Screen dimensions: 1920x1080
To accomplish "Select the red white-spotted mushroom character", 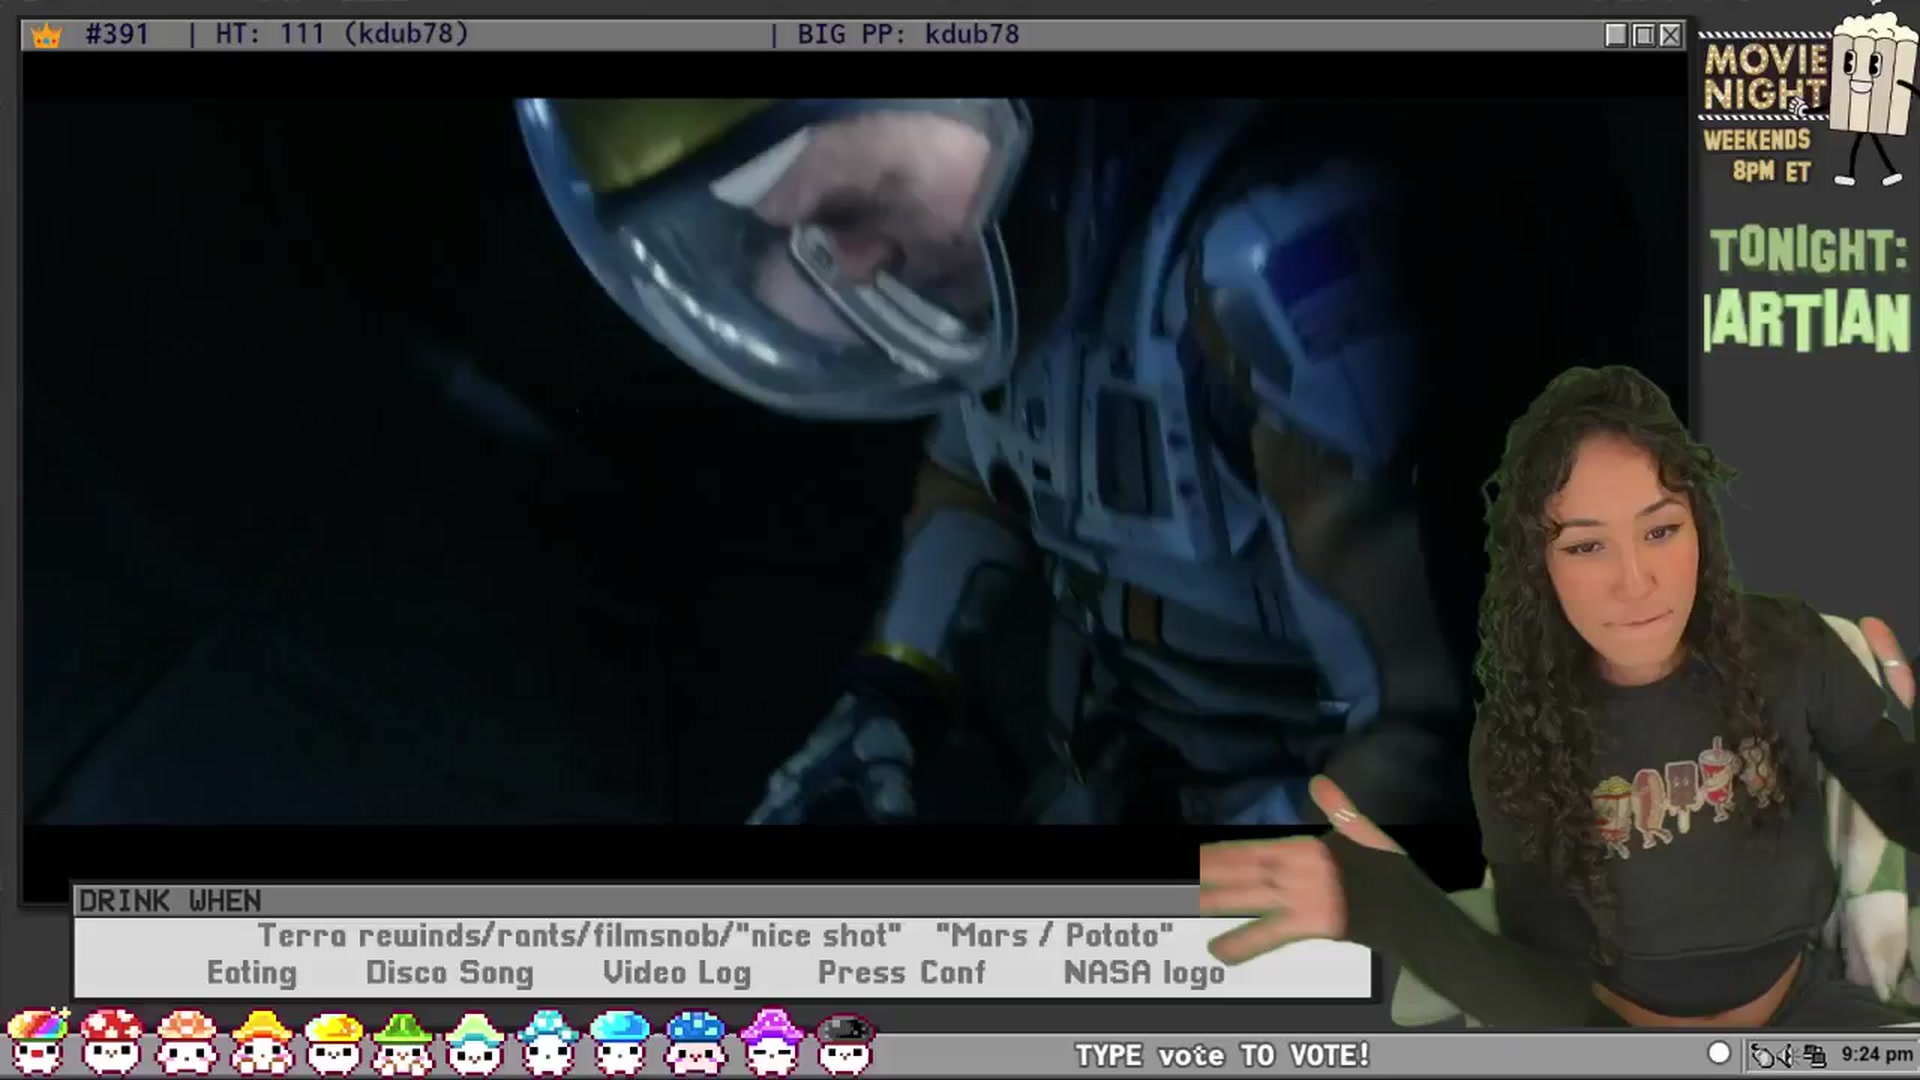I will pyautogui.click(x=112, y=1041).
